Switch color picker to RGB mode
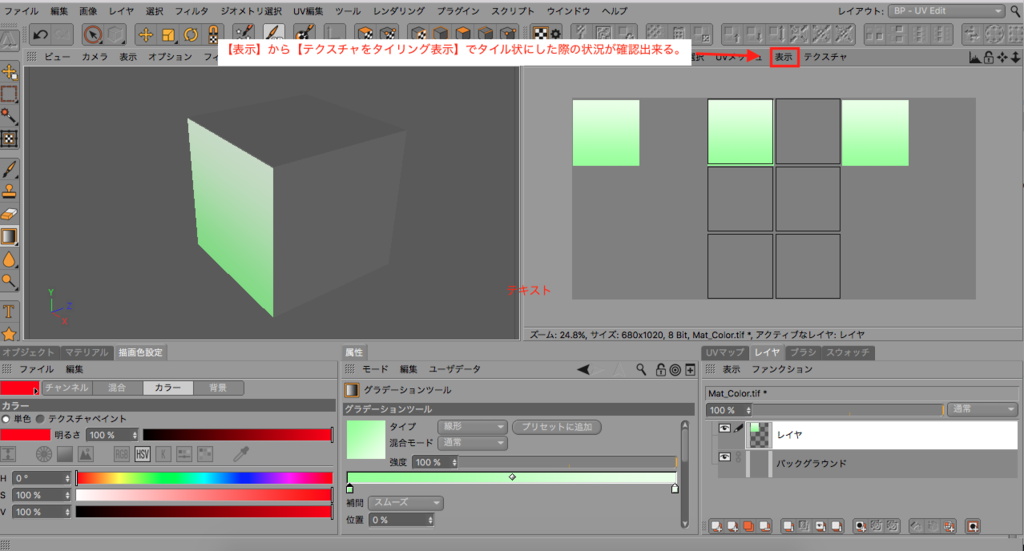1024x551 pixels. coord(121,454)
